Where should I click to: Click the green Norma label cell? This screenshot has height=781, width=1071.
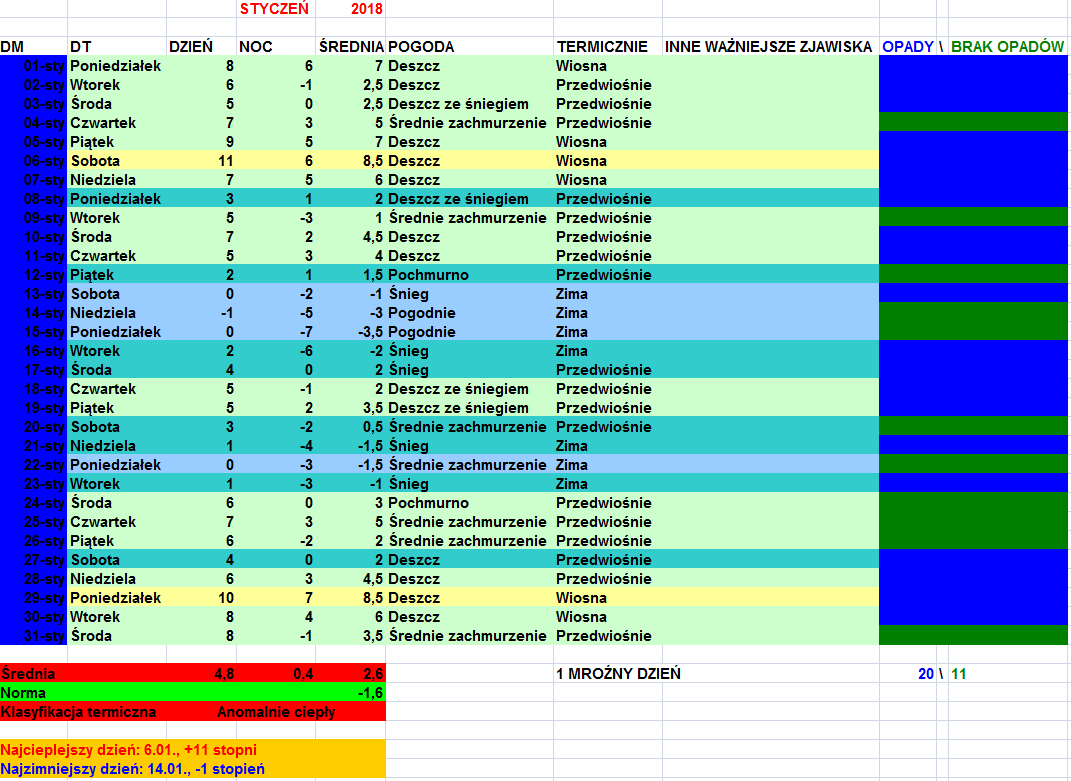click(24, 693)
